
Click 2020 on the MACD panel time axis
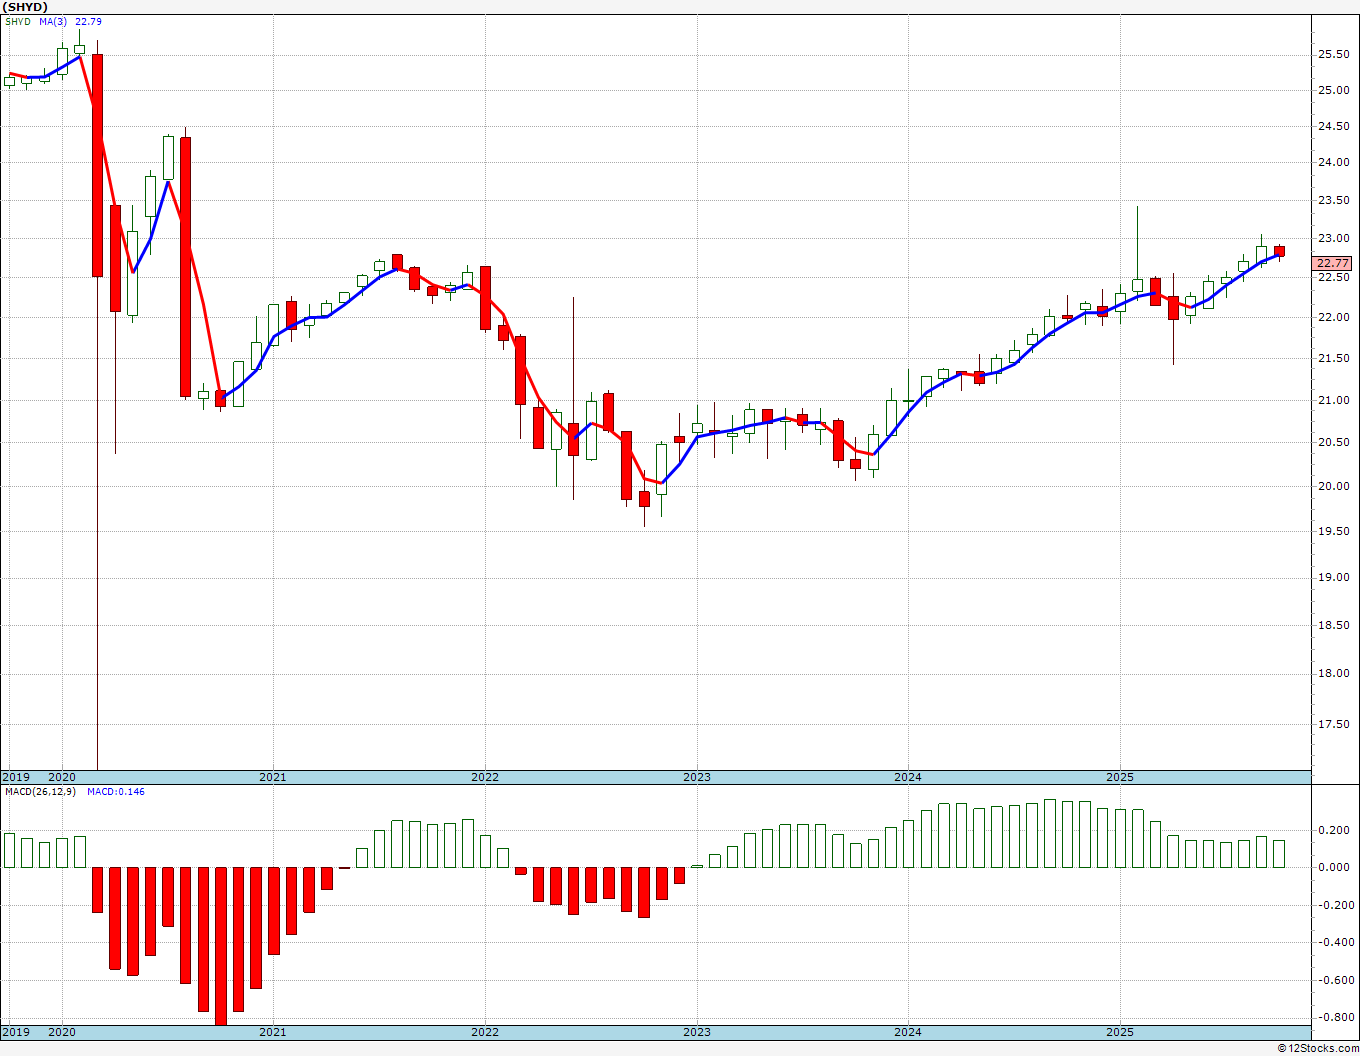coord(62,1032)
